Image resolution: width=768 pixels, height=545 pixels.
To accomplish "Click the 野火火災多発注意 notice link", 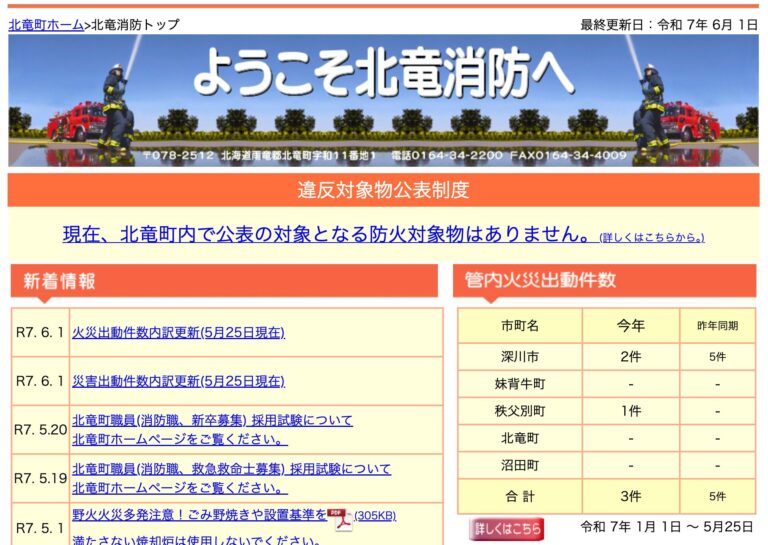I will pos(199,516).
